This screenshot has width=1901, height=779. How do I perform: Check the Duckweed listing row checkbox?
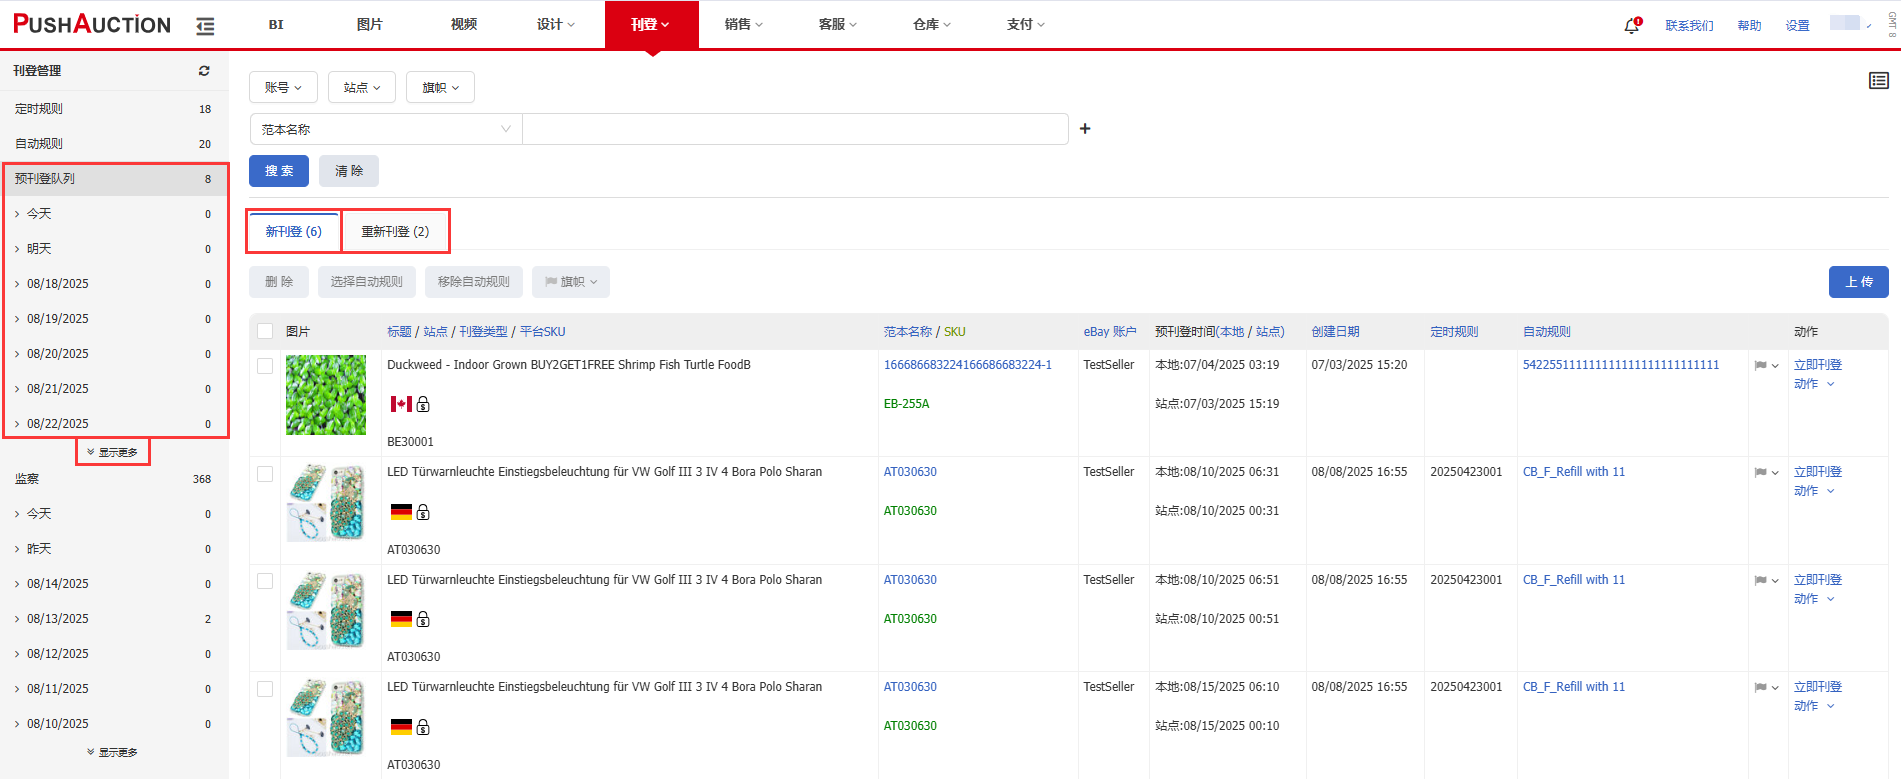pyautogui.click(x=265, y=366)
